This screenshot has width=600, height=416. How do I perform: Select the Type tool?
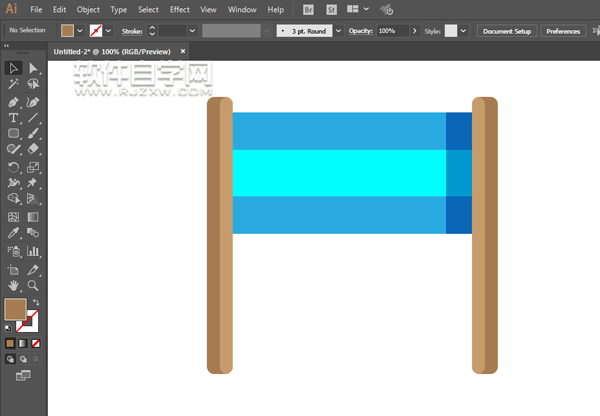pos(13,118)
